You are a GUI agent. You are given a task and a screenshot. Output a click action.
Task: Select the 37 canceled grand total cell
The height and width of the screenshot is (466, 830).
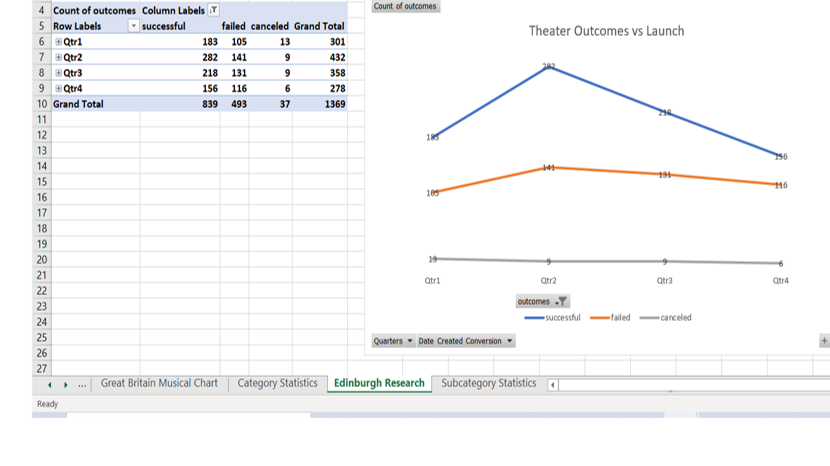click(270, 104)
